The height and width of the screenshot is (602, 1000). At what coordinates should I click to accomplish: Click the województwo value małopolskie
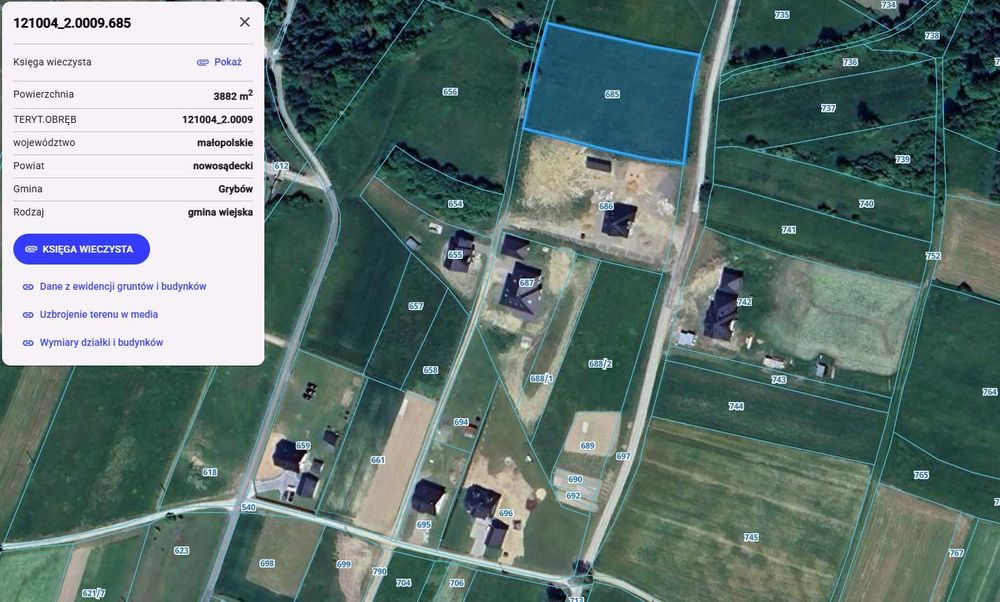[x=225, y=143]
